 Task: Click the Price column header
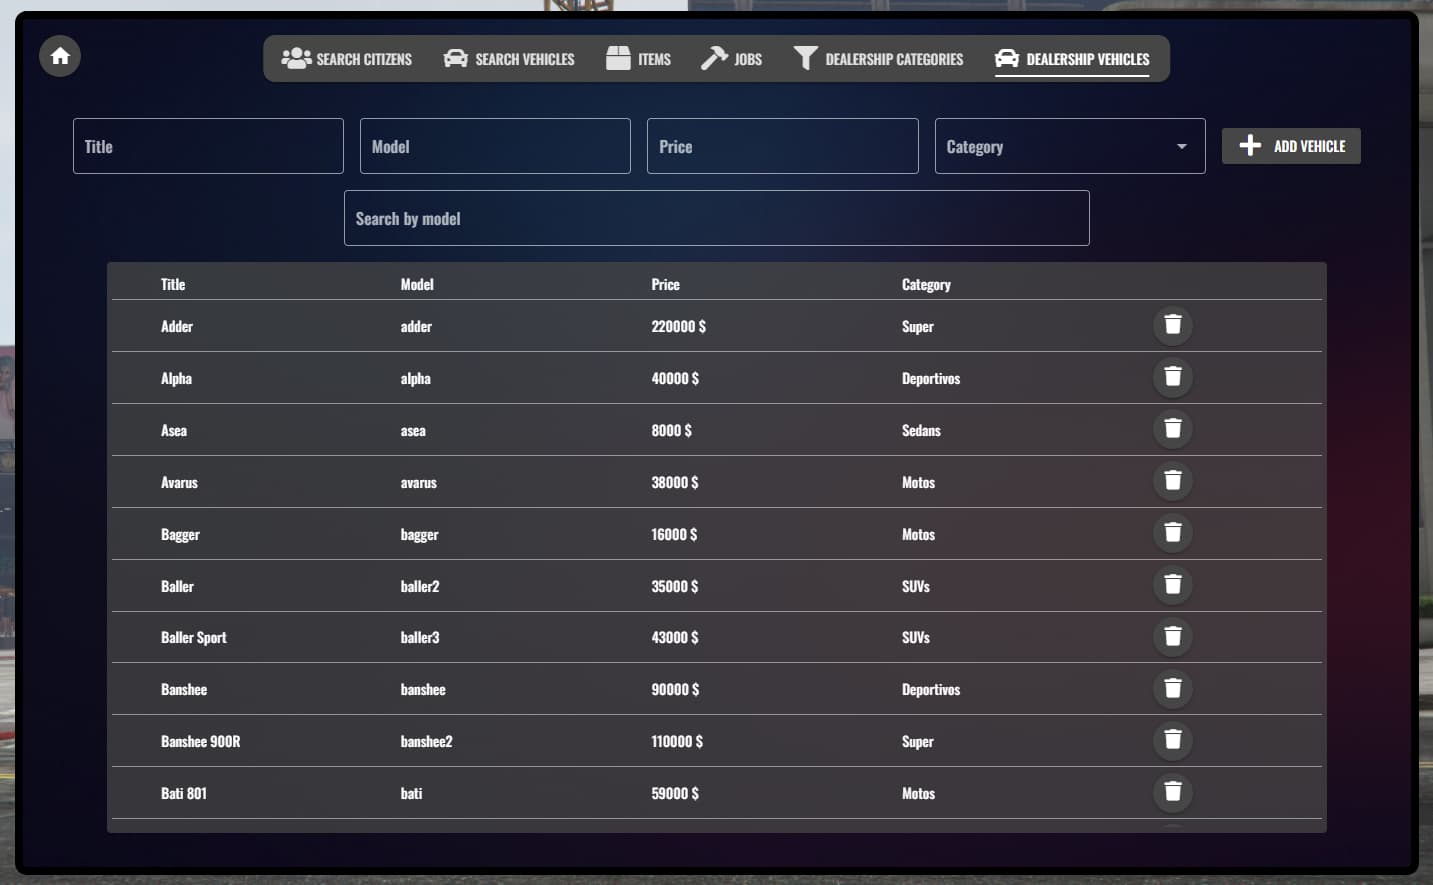coord(665,284)
